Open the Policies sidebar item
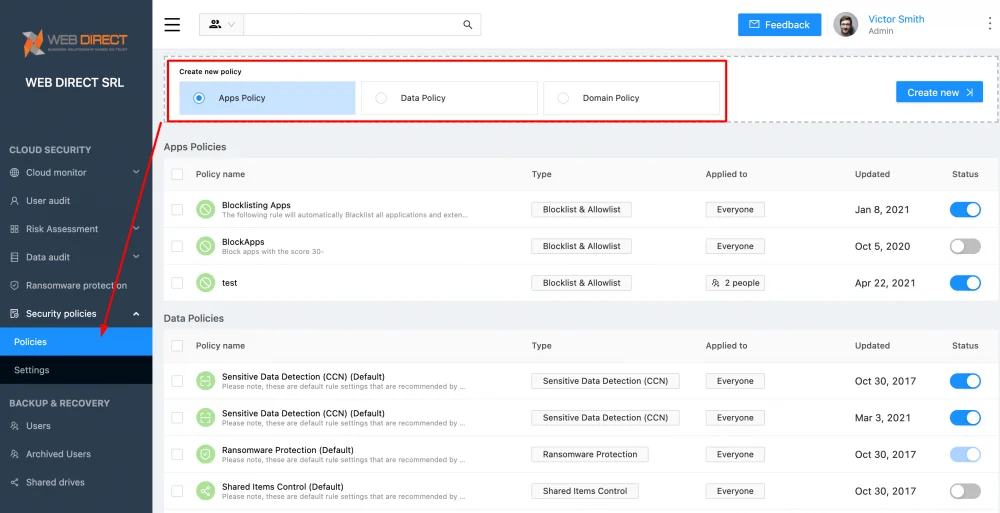1000x513 pixels. point(76,341)
